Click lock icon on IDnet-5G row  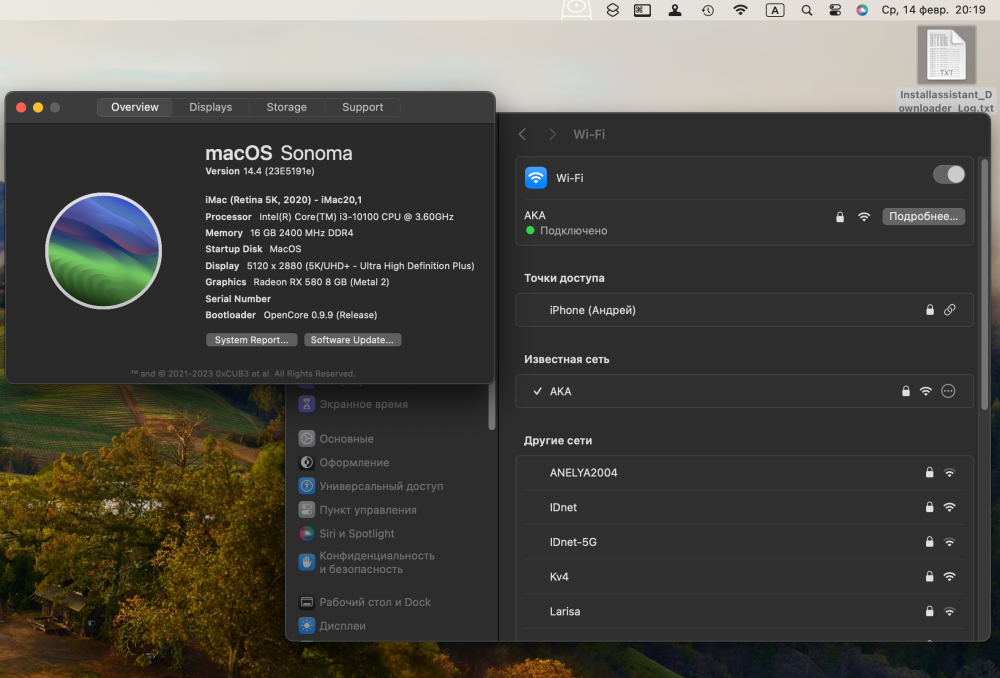tap(929, 542)
